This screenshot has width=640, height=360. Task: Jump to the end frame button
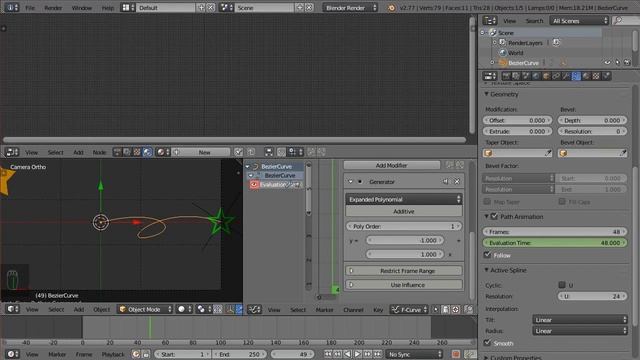(378, 354)
